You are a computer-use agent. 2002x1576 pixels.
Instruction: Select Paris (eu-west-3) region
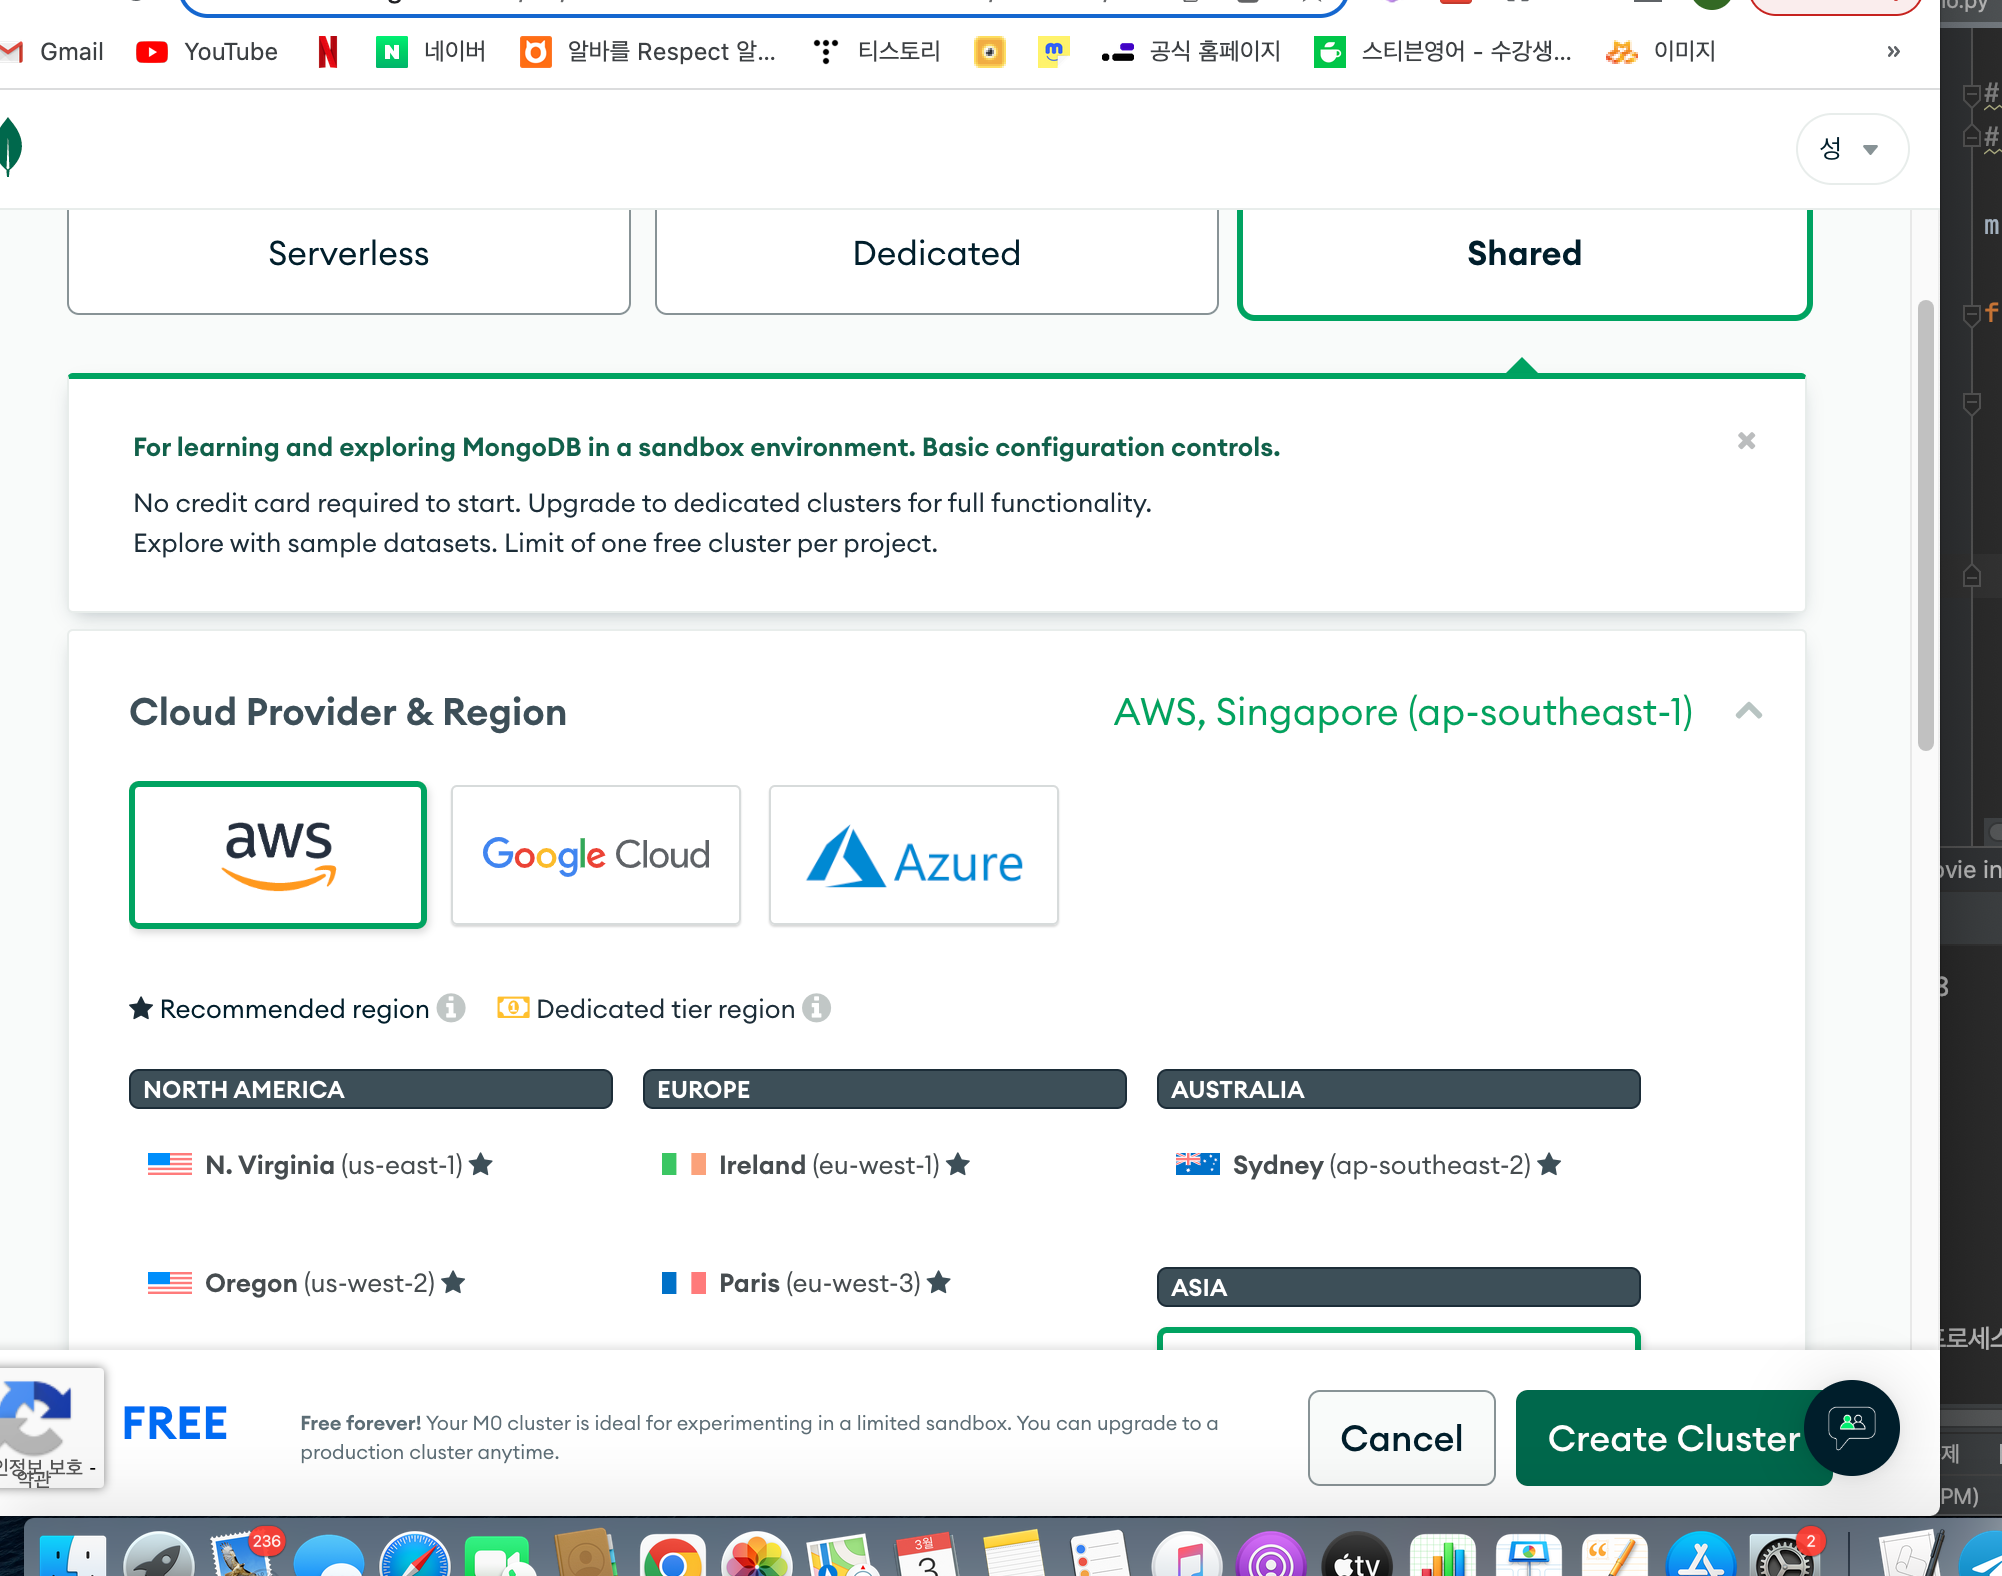(x=806, y=1283)
